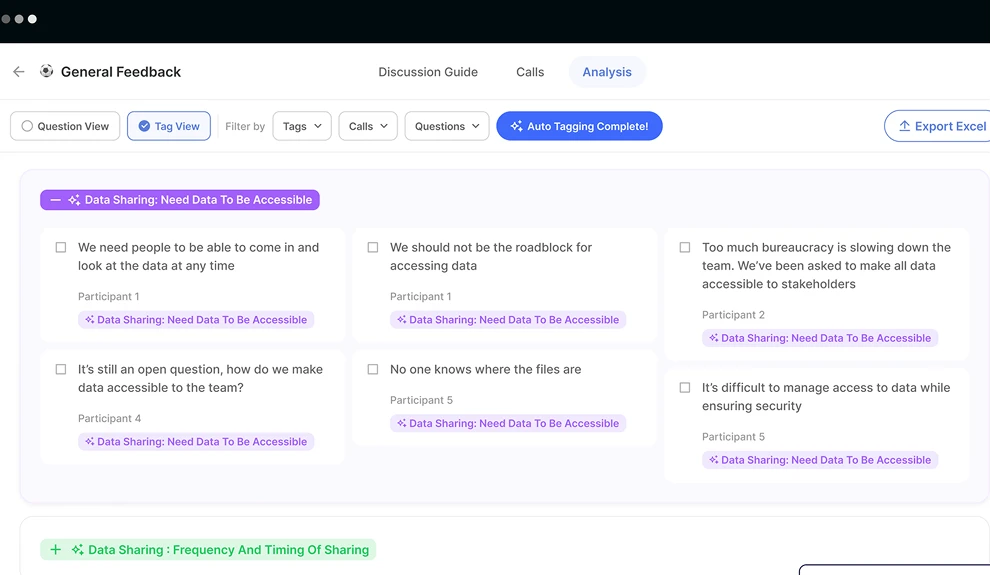The image size is (991, 576).
Task: Click sparkle icon in Auto Tagging button
Action: (516, 127)
